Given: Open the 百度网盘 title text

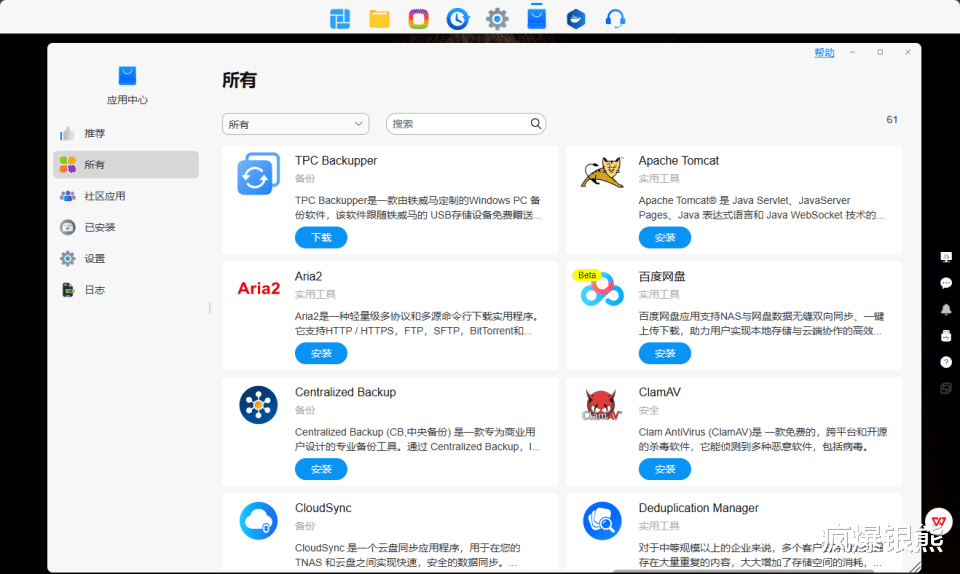Looking at the screenshot, I should click(661, 277).
